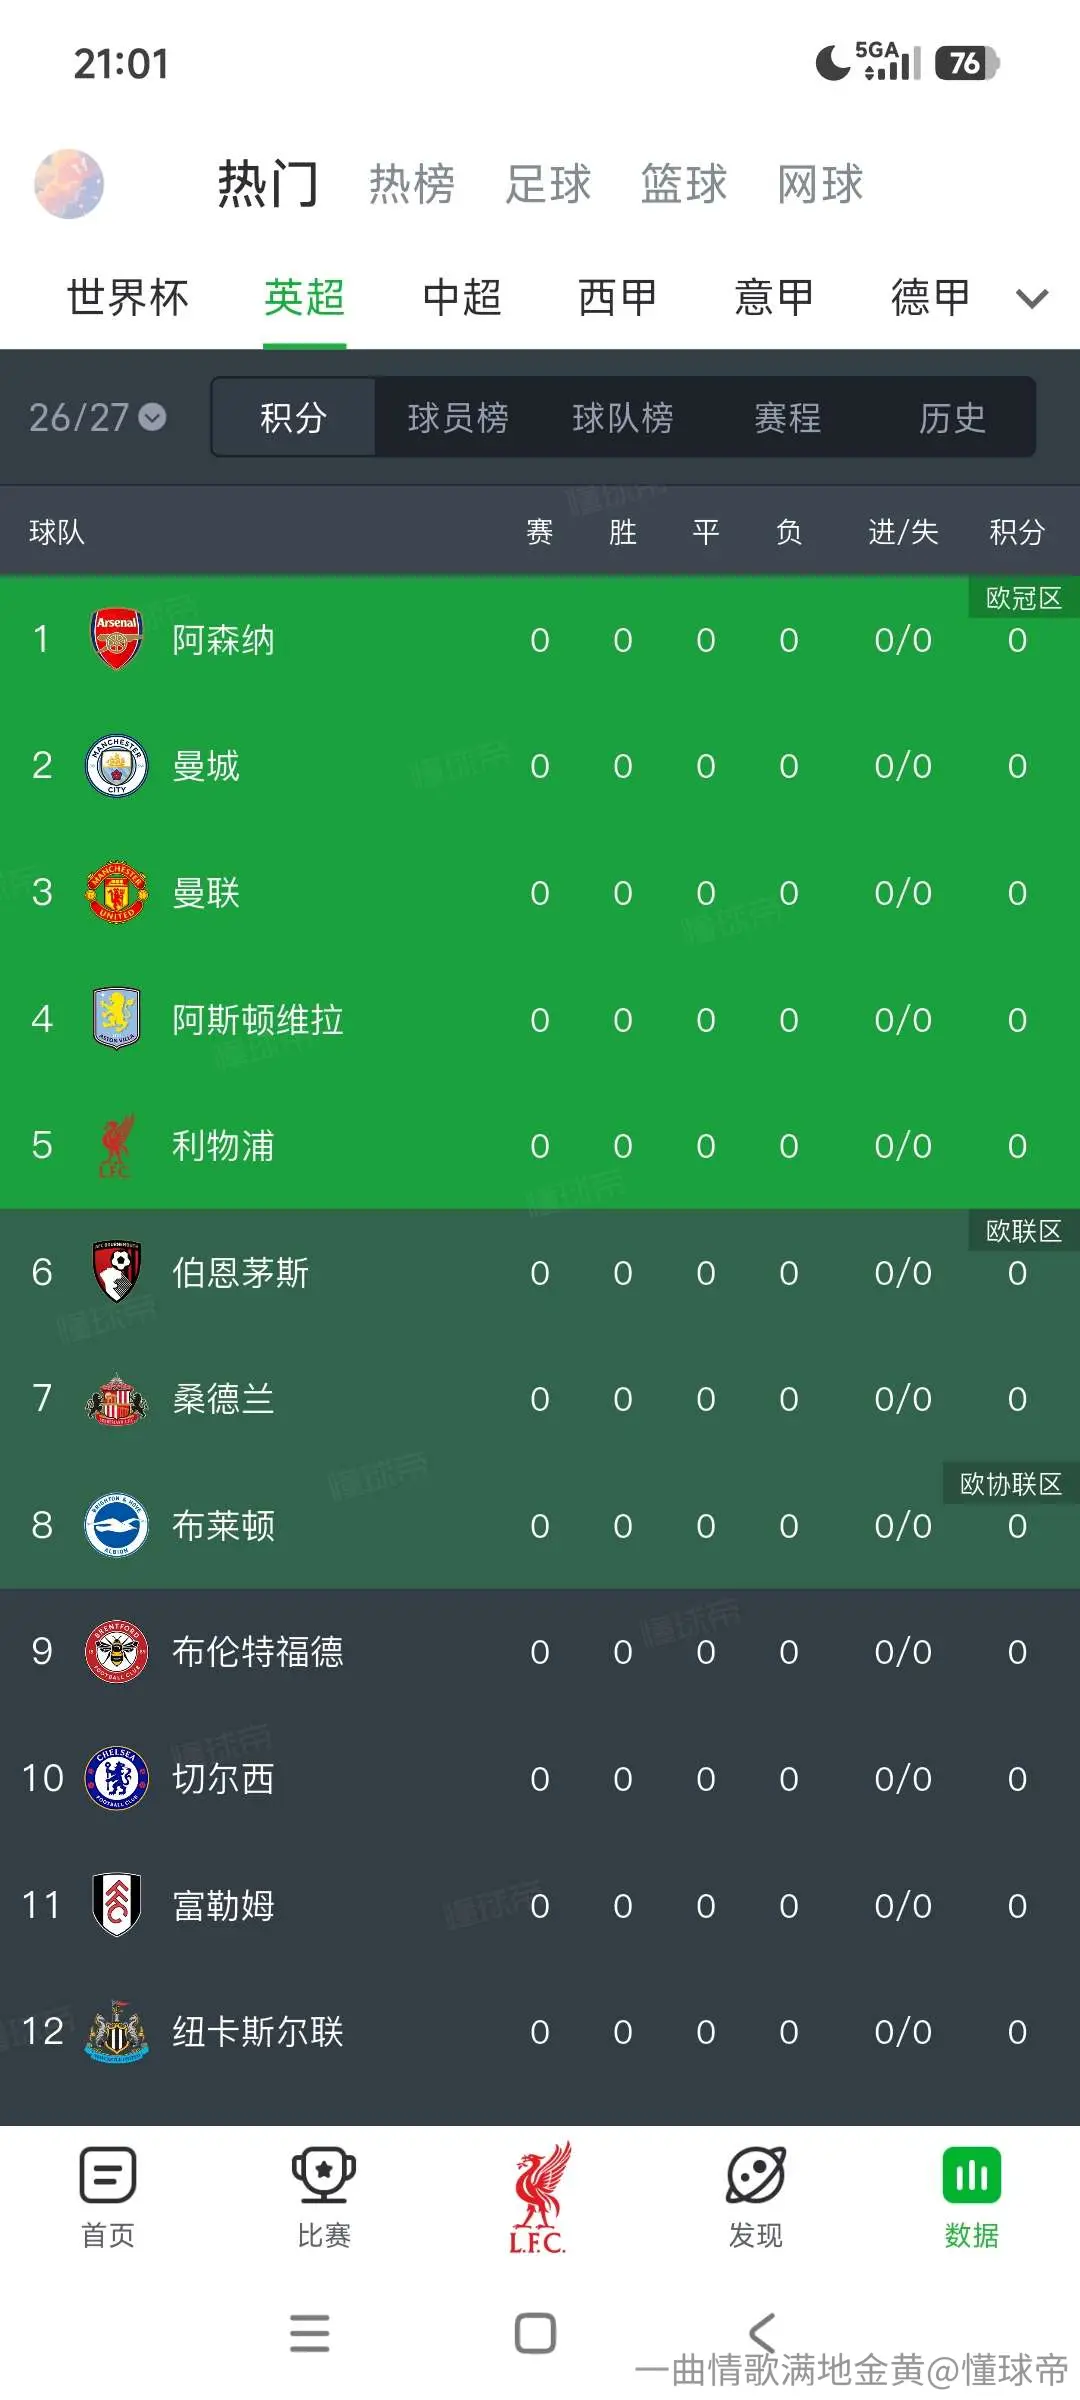This screenshot has height=2400, width=1080.
Task: Sort by the 积分 column header
Action: pos(1017,532)
